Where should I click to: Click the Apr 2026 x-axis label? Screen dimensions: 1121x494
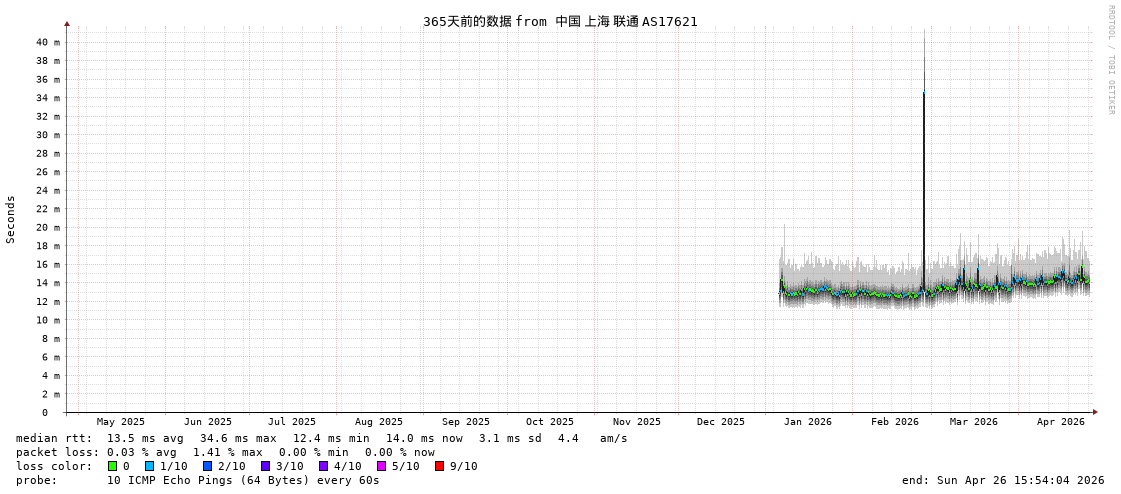coord(1060,422)
